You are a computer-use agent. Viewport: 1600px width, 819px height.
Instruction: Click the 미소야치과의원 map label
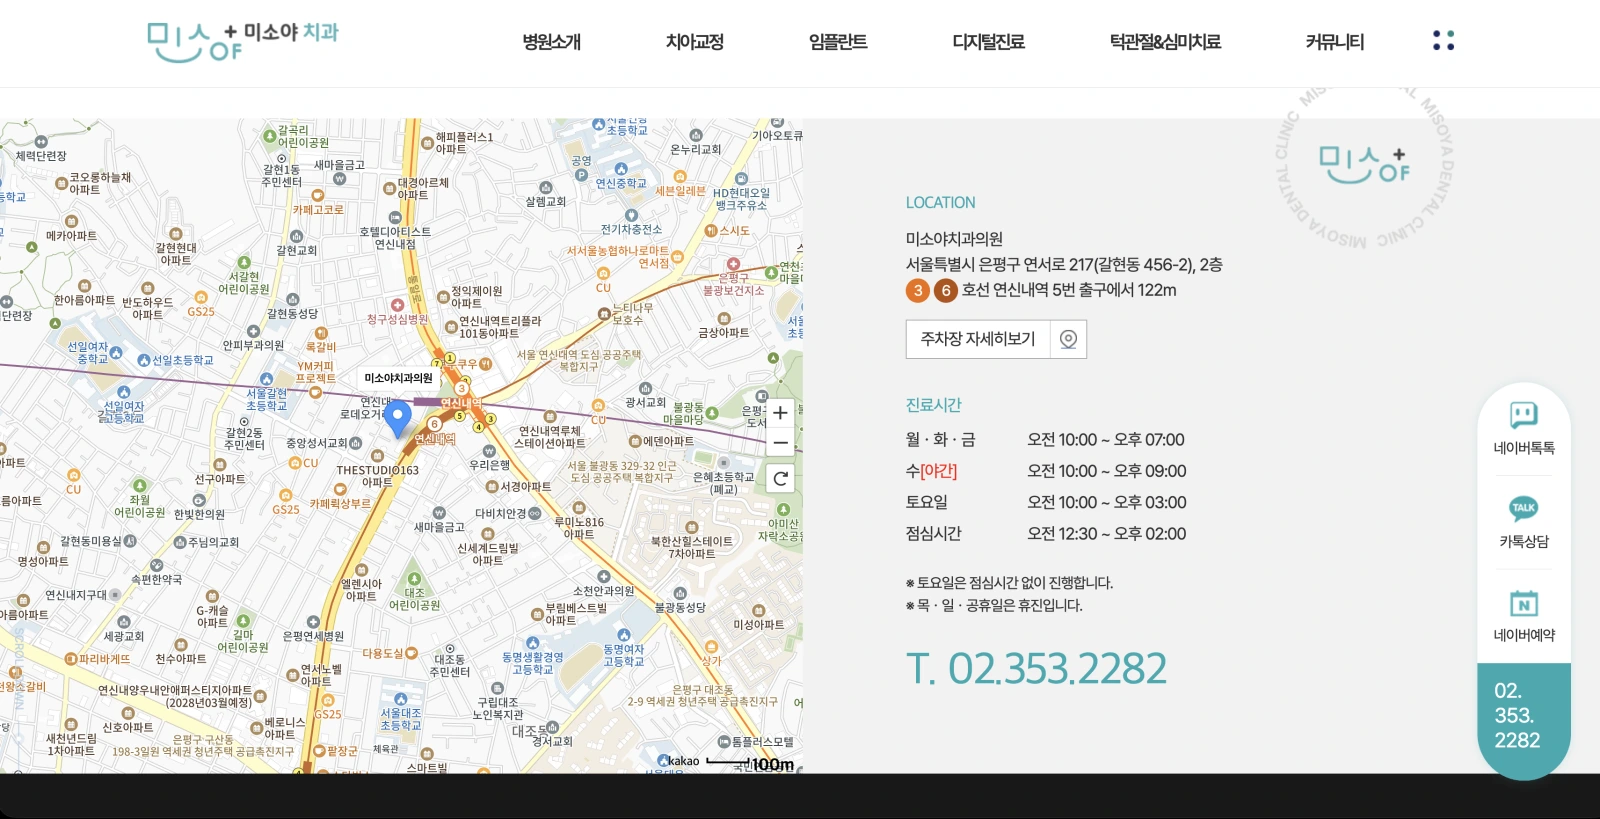(398, 378)
